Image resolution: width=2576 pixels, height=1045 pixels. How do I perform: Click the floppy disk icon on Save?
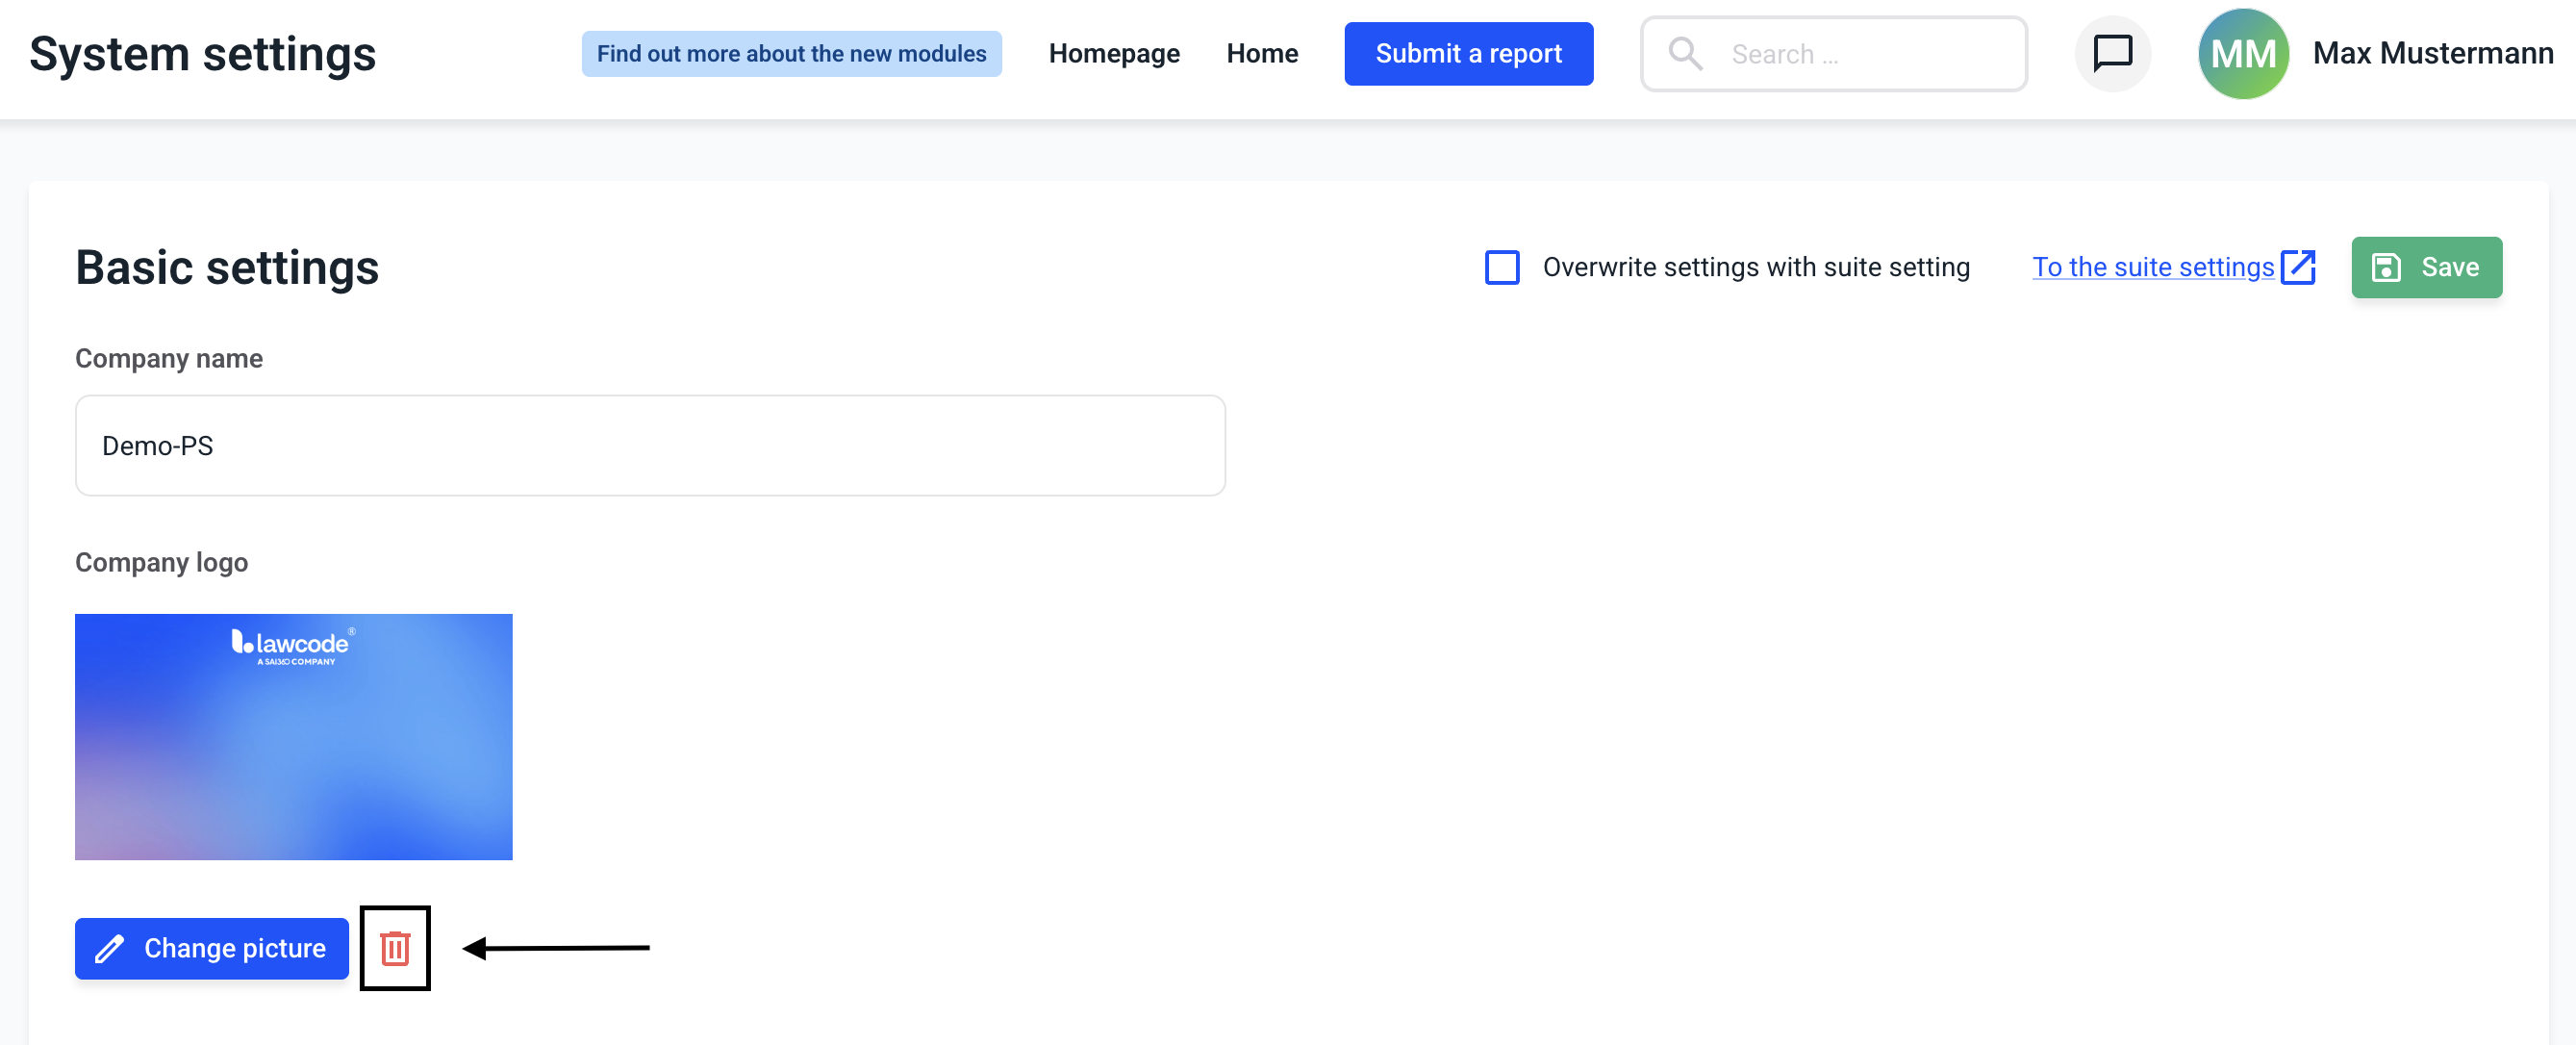pos(2386,267)
